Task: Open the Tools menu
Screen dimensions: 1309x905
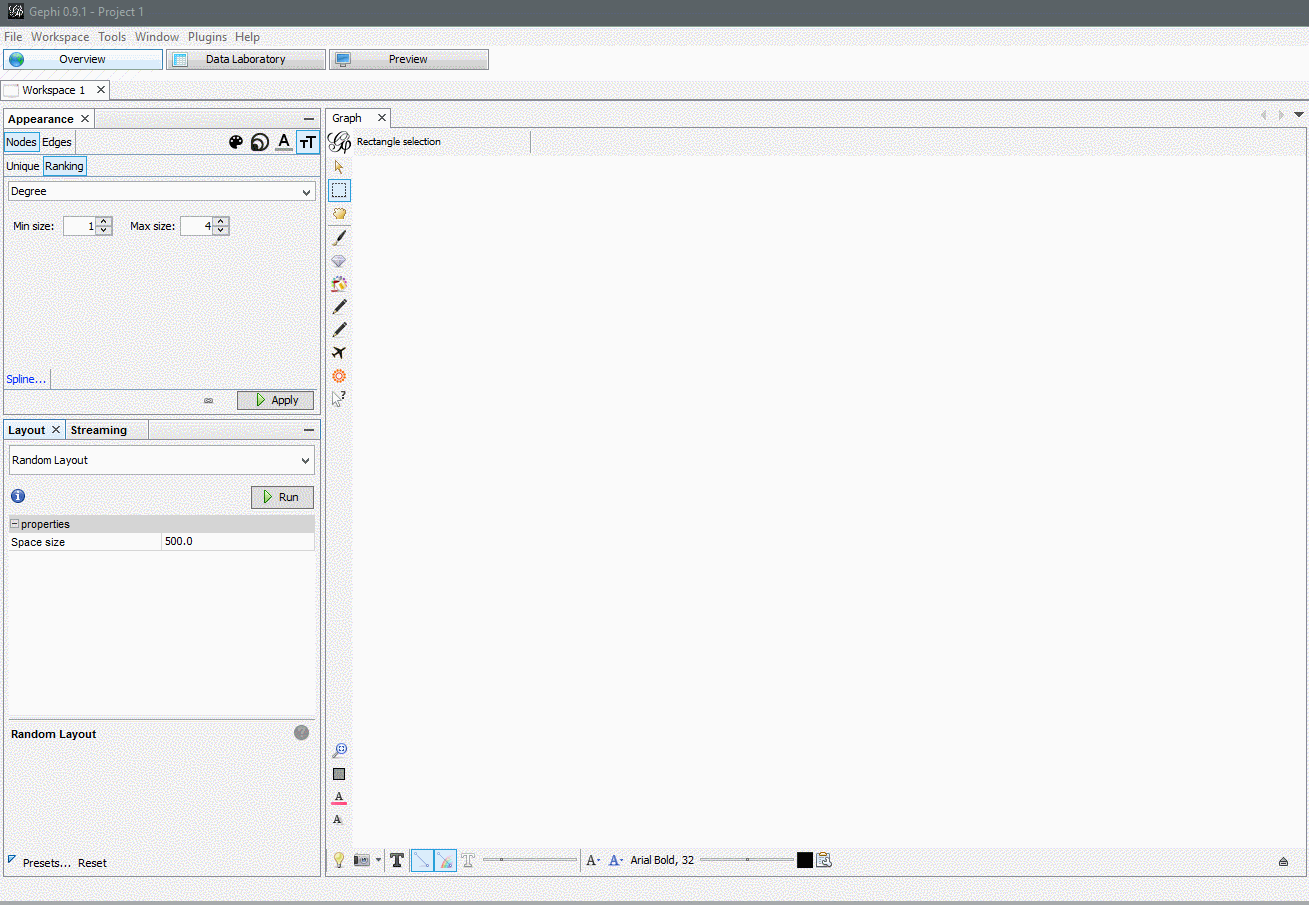Action: (112, 37)
